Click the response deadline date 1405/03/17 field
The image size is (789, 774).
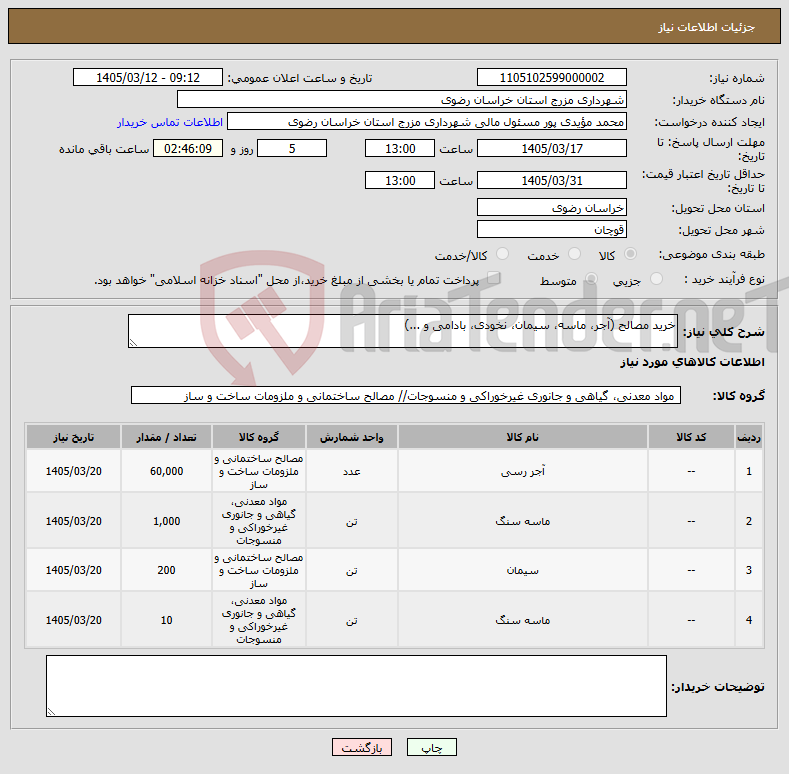[551, 148]
